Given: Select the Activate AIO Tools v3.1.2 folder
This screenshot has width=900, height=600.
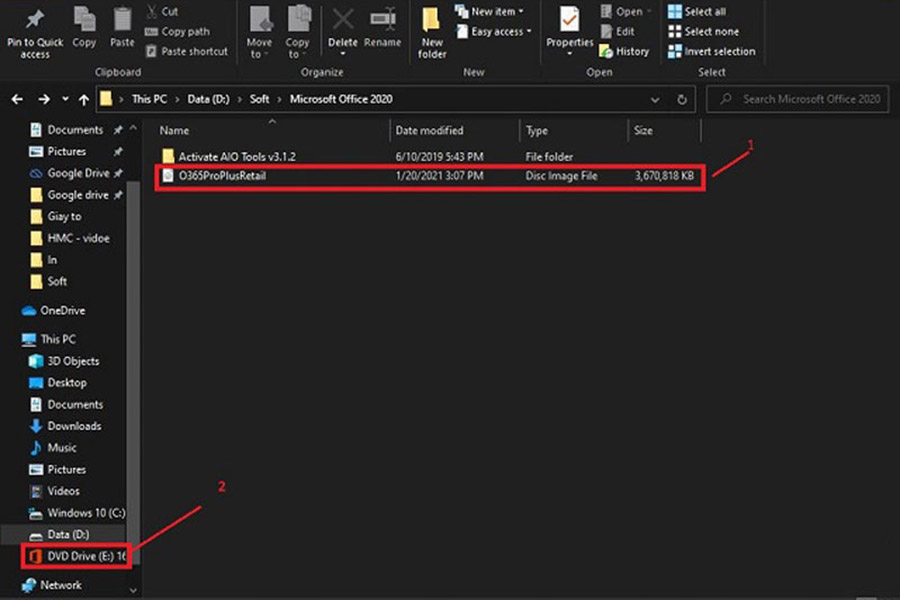Looking at the screenshot, I should (x=427, y=156).
